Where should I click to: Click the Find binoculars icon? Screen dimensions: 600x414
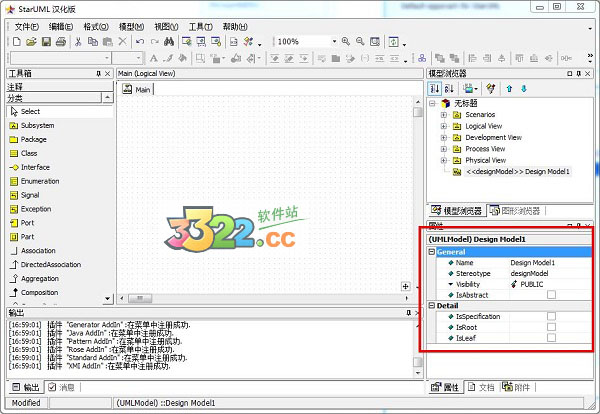pos(169,42)
